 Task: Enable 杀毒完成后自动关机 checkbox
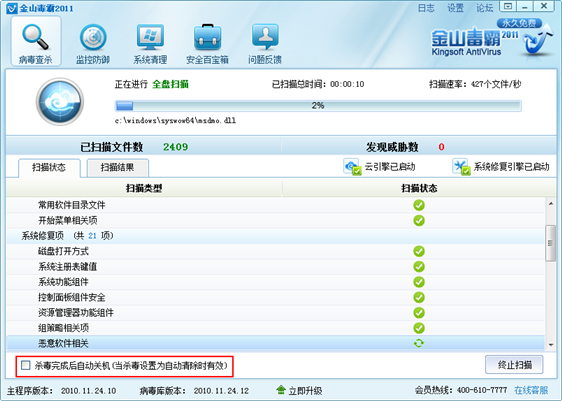pyautogui.click(x=26, y=366)
